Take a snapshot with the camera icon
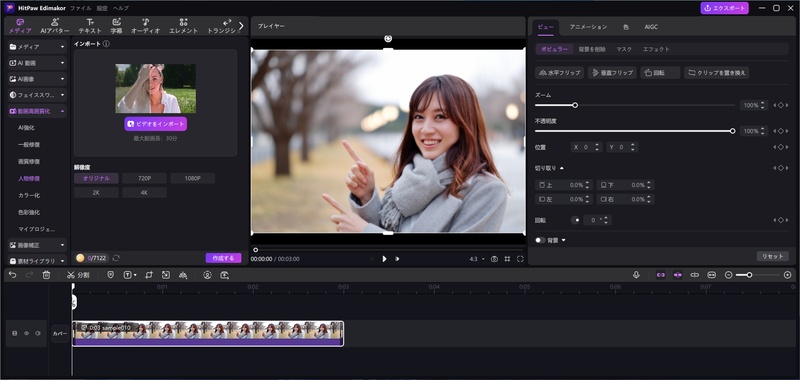Screen dimensions: 800x380 tap(494, 259)
